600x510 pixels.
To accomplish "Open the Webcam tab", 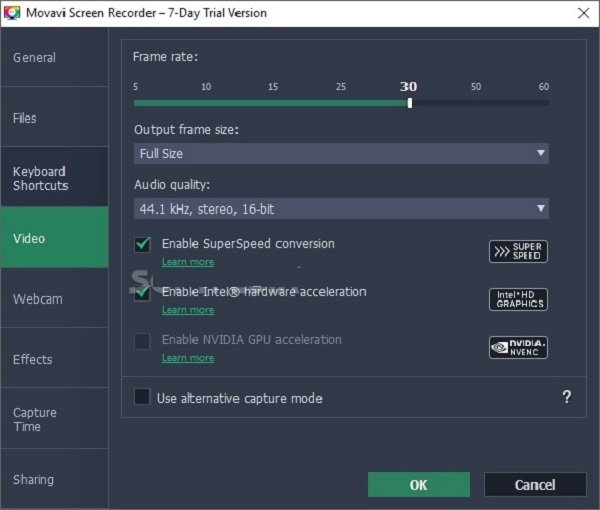I will 54,298.
